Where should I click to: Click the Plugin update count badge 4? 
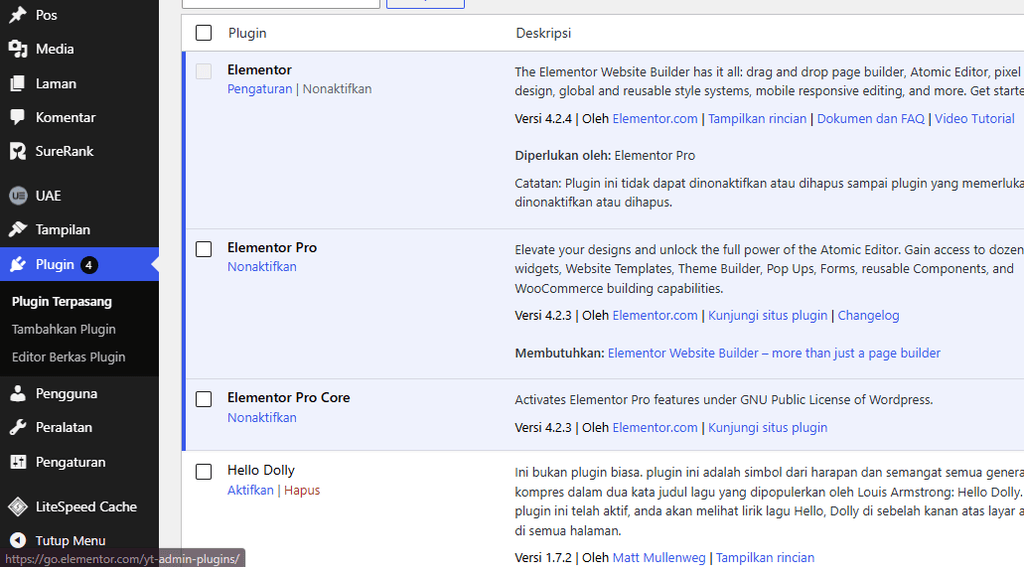89,265
